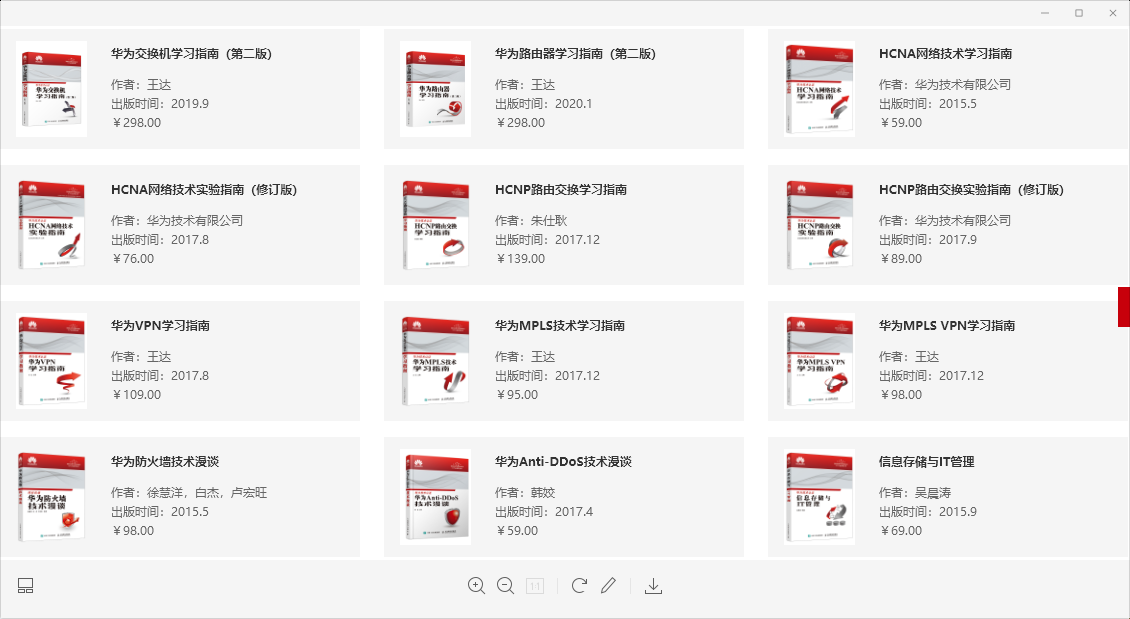Click the title HCNA网络技术实验指南（修订版）
Screen dimensions: 1130x619
[204, 190]
